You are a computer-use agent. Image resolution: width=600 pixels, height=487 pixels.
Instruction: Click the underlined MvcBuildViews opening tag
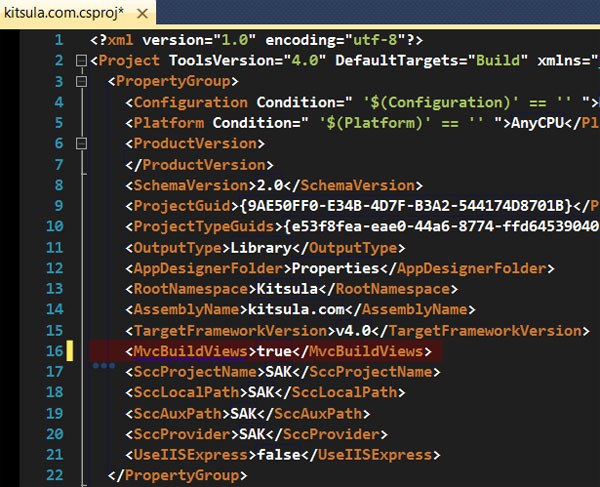click(x=191, y=351)
